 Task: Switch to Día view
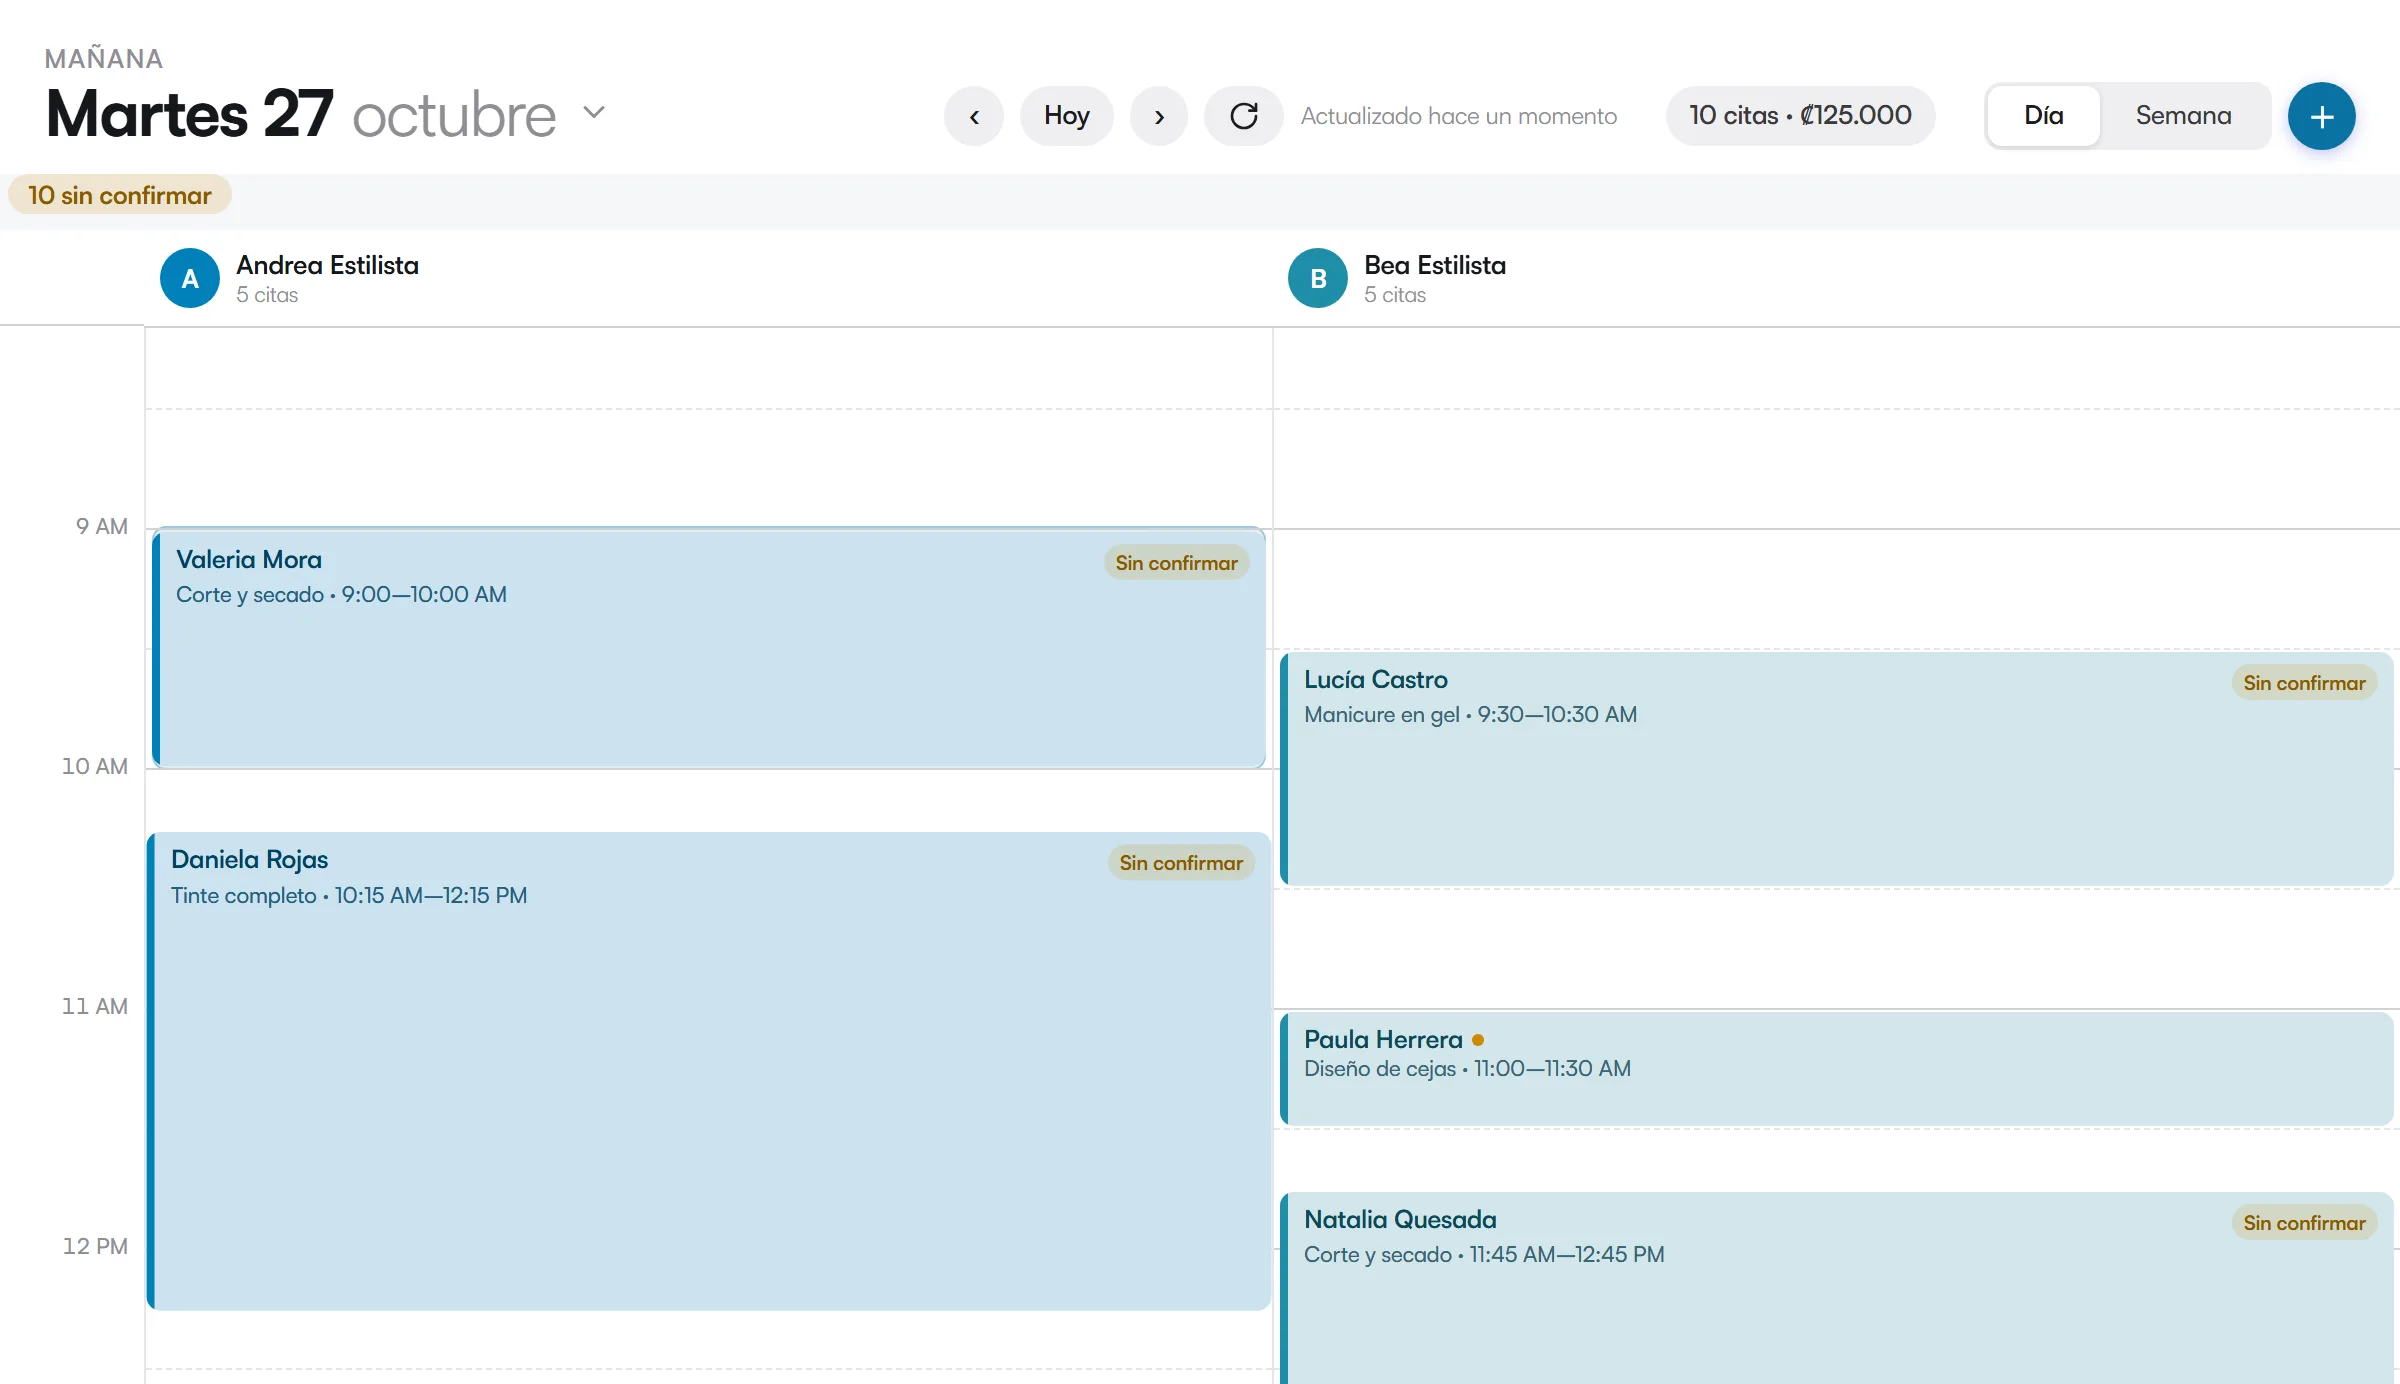pyautogui.click(x=2043, y=116)
